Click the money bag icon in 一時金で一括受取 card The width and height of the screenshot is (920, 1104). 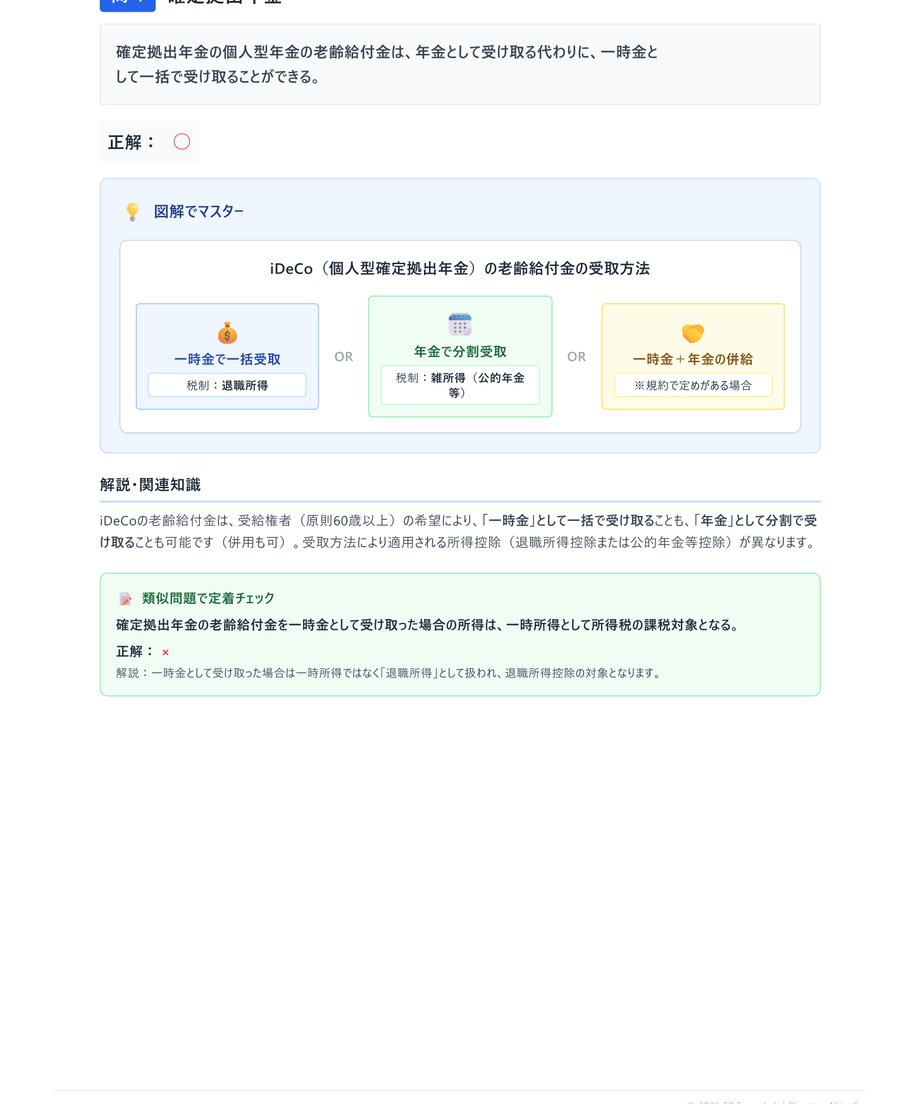point(227,333)
